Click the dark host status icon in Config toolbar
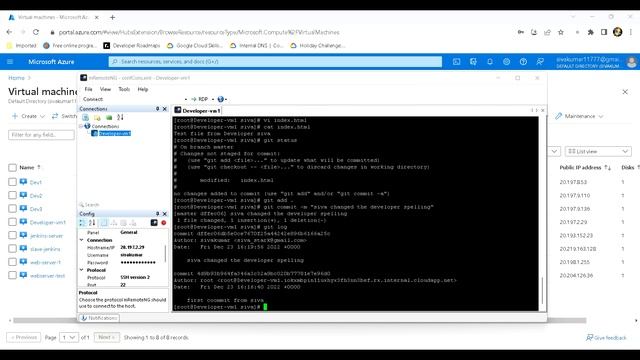 click(x=154, y=223)
